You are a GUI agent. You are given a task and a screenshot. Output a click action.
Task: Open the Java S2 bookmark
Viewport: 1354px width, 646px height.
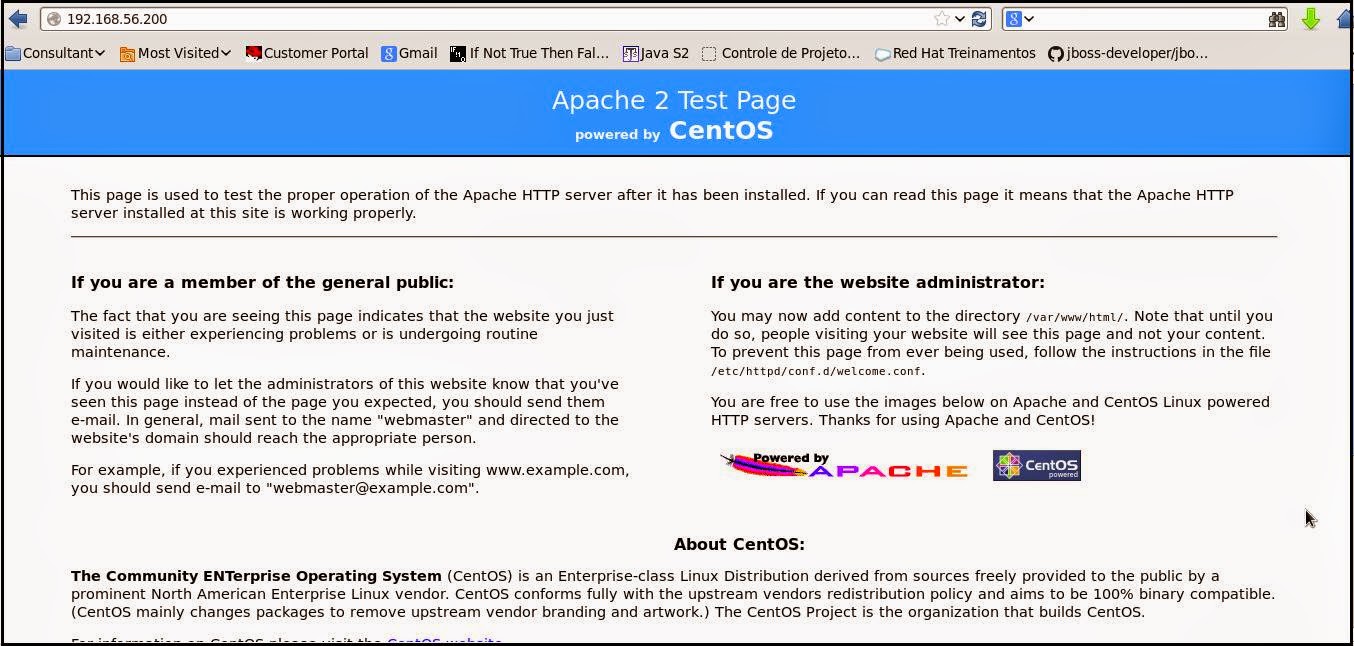656,53
